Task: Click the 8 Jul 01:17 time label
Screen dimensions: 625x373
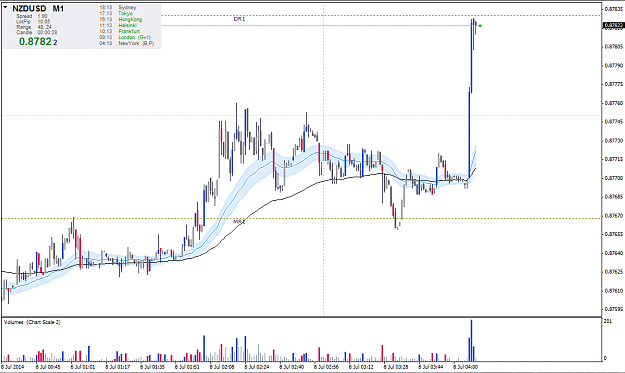Action: click(x=118, y=367)
